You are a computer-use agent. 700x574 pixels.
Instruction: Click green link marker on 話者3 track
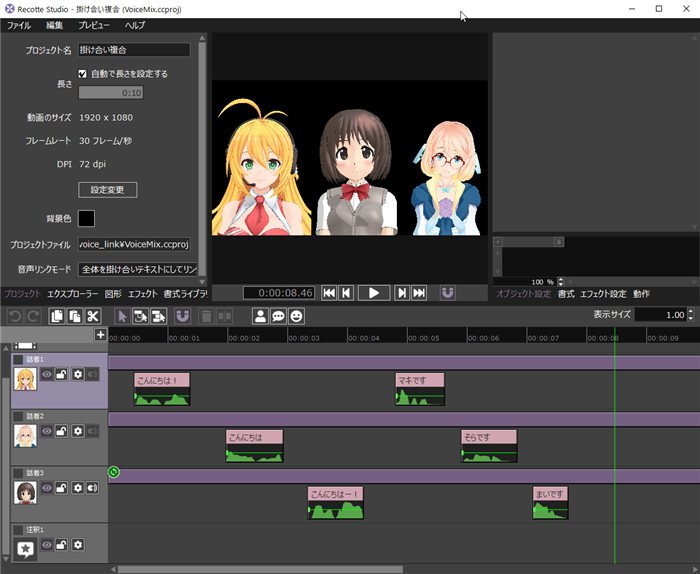click(x=114, y=472)
